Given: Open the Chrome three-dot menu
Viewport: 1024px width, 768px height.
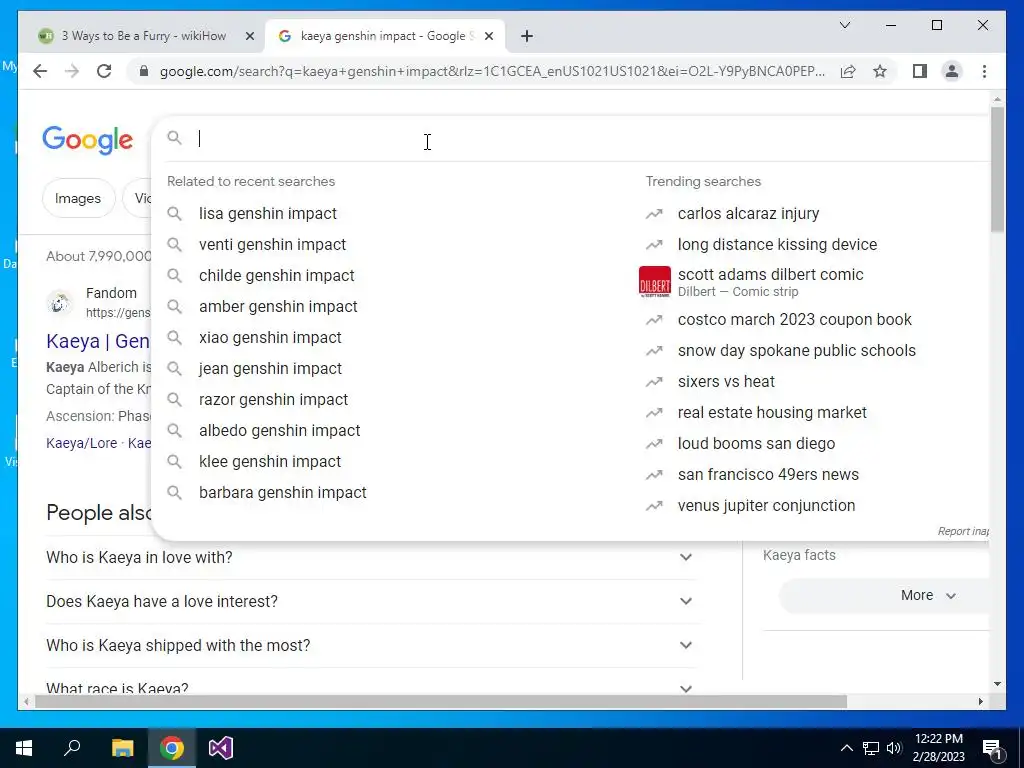Looking at the screenshot, I should (x=984, y=71).
